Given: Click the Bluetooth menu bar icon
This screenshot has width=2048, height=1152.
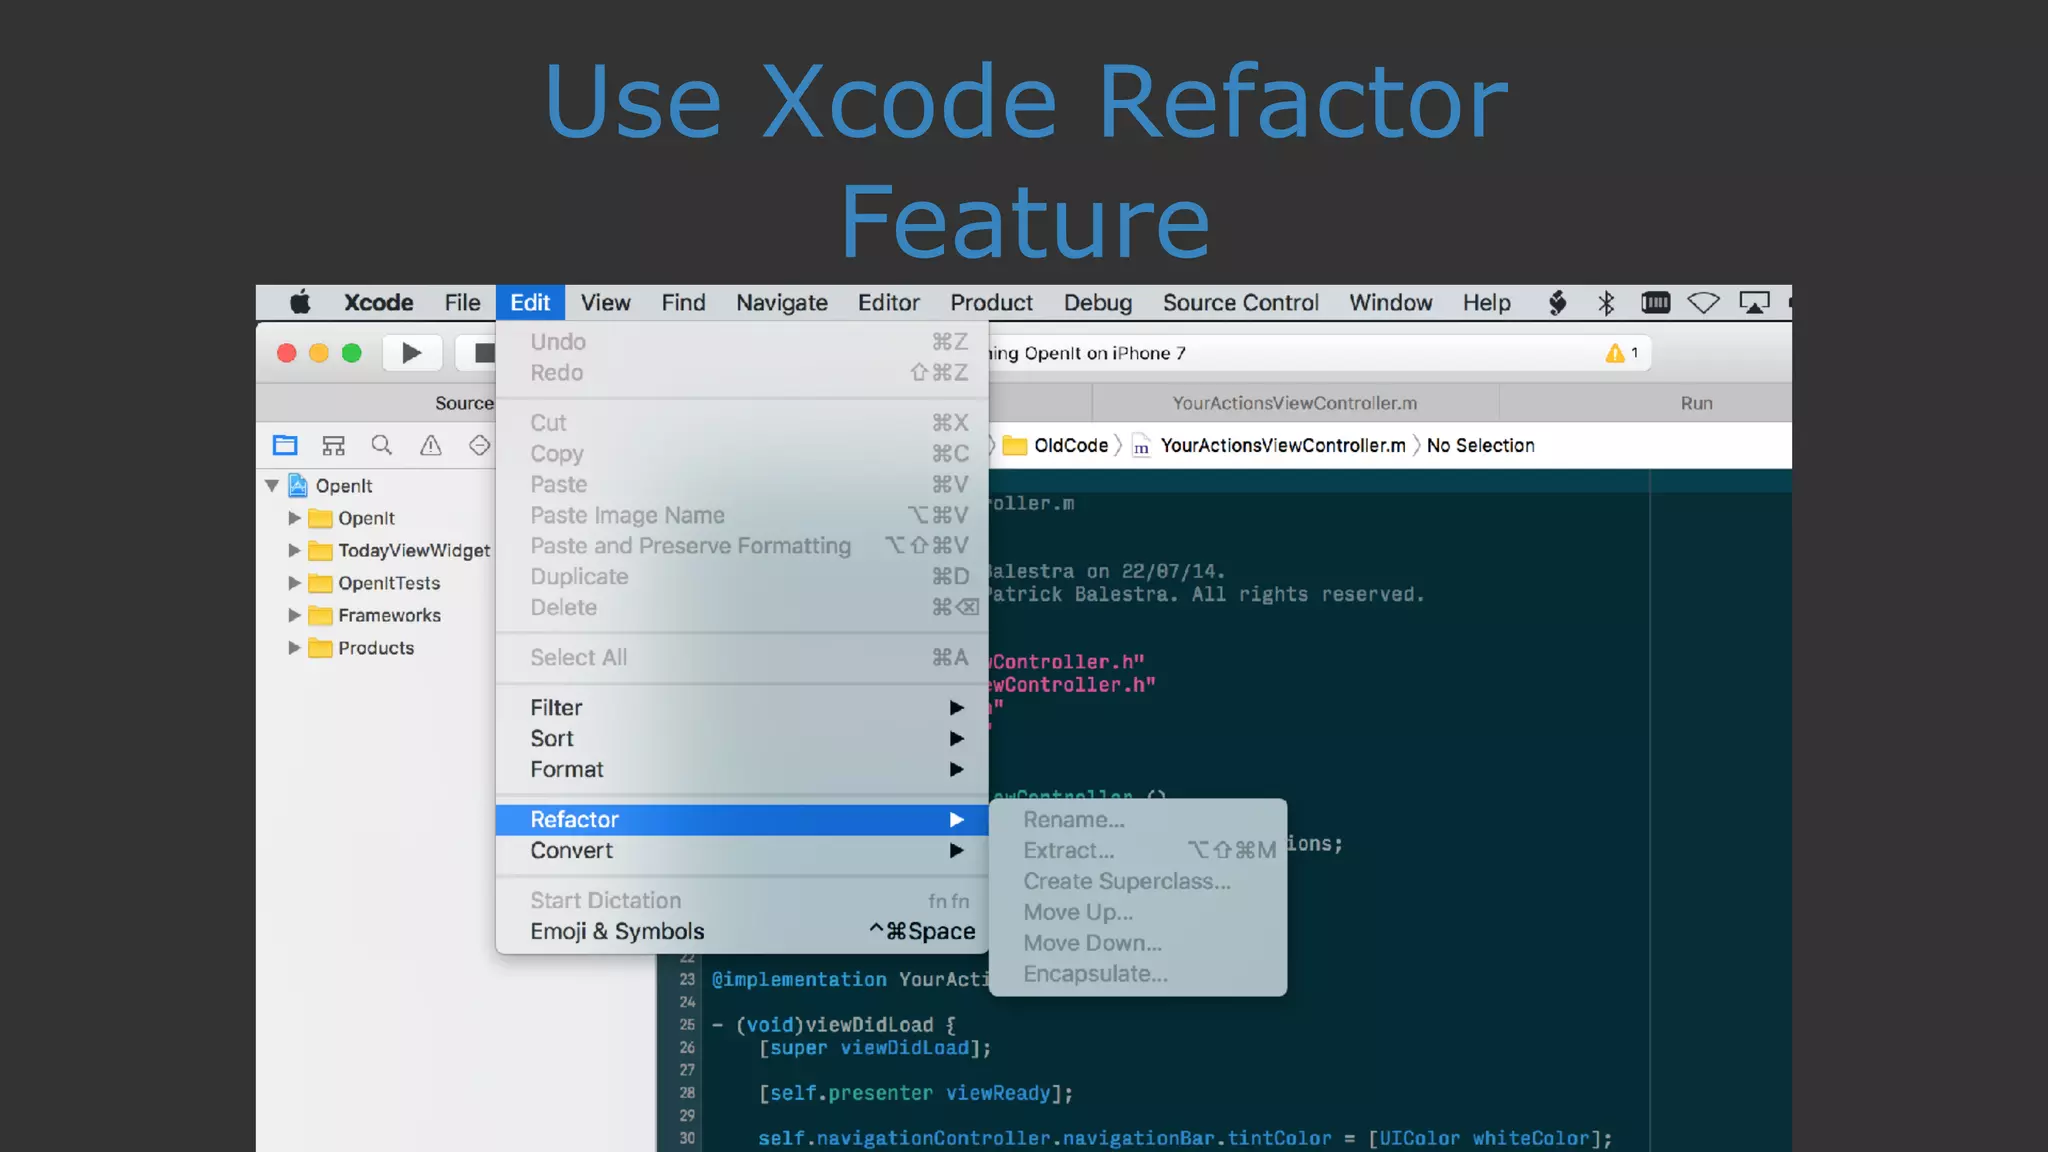Looking at the screenshot, I should [1606, 302].
